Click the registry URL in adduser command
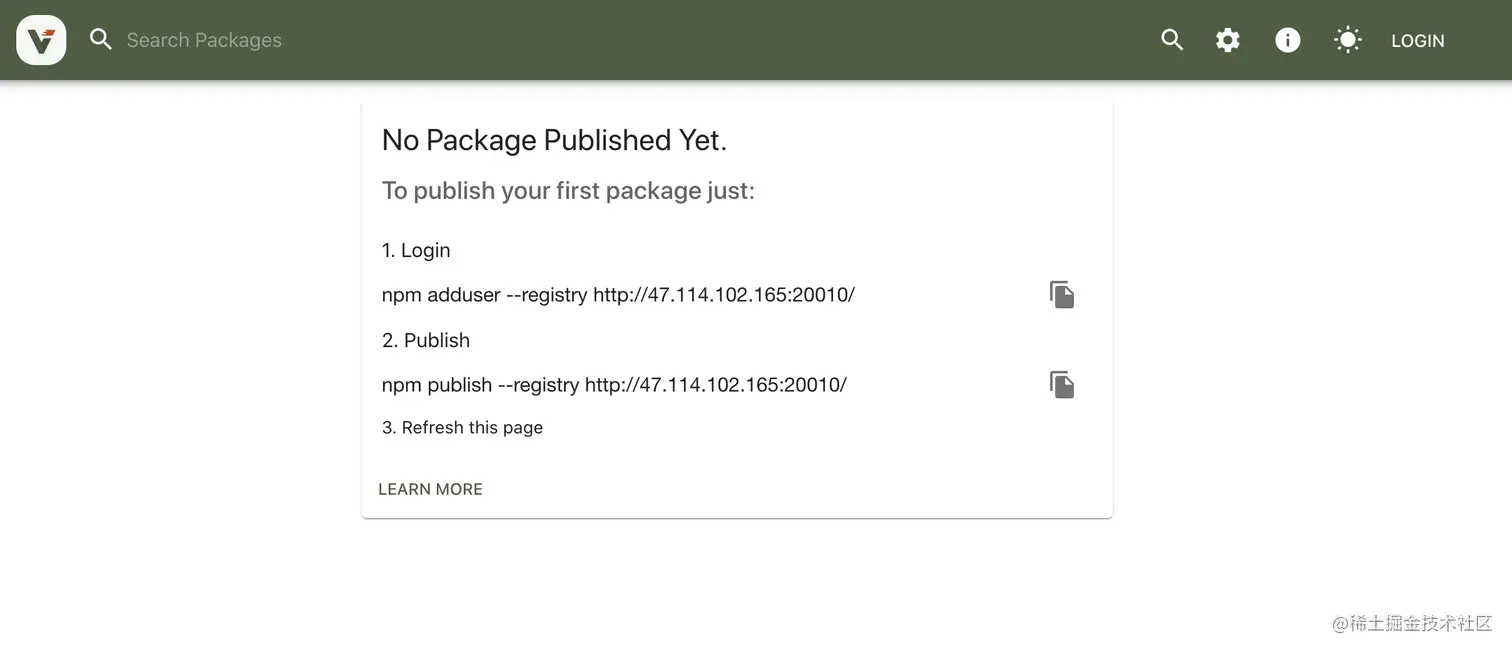Image resolution: width=1512 pixels, height=653 pixels. pos(724,295)
